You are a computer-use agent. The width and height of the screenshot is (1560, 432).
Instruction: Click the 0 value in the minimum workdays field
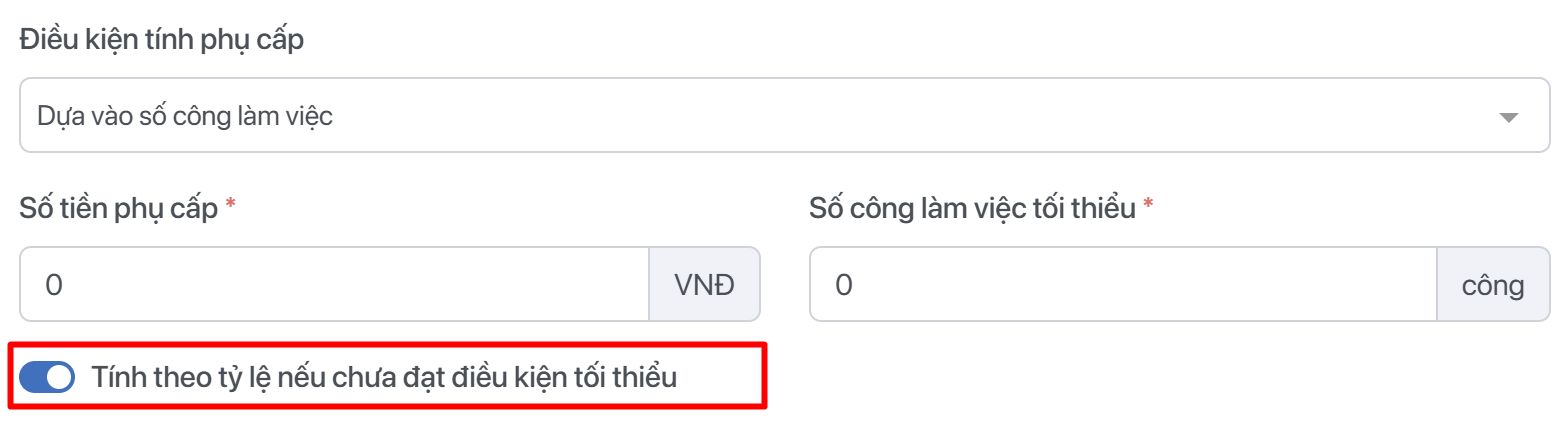(843, 285)
